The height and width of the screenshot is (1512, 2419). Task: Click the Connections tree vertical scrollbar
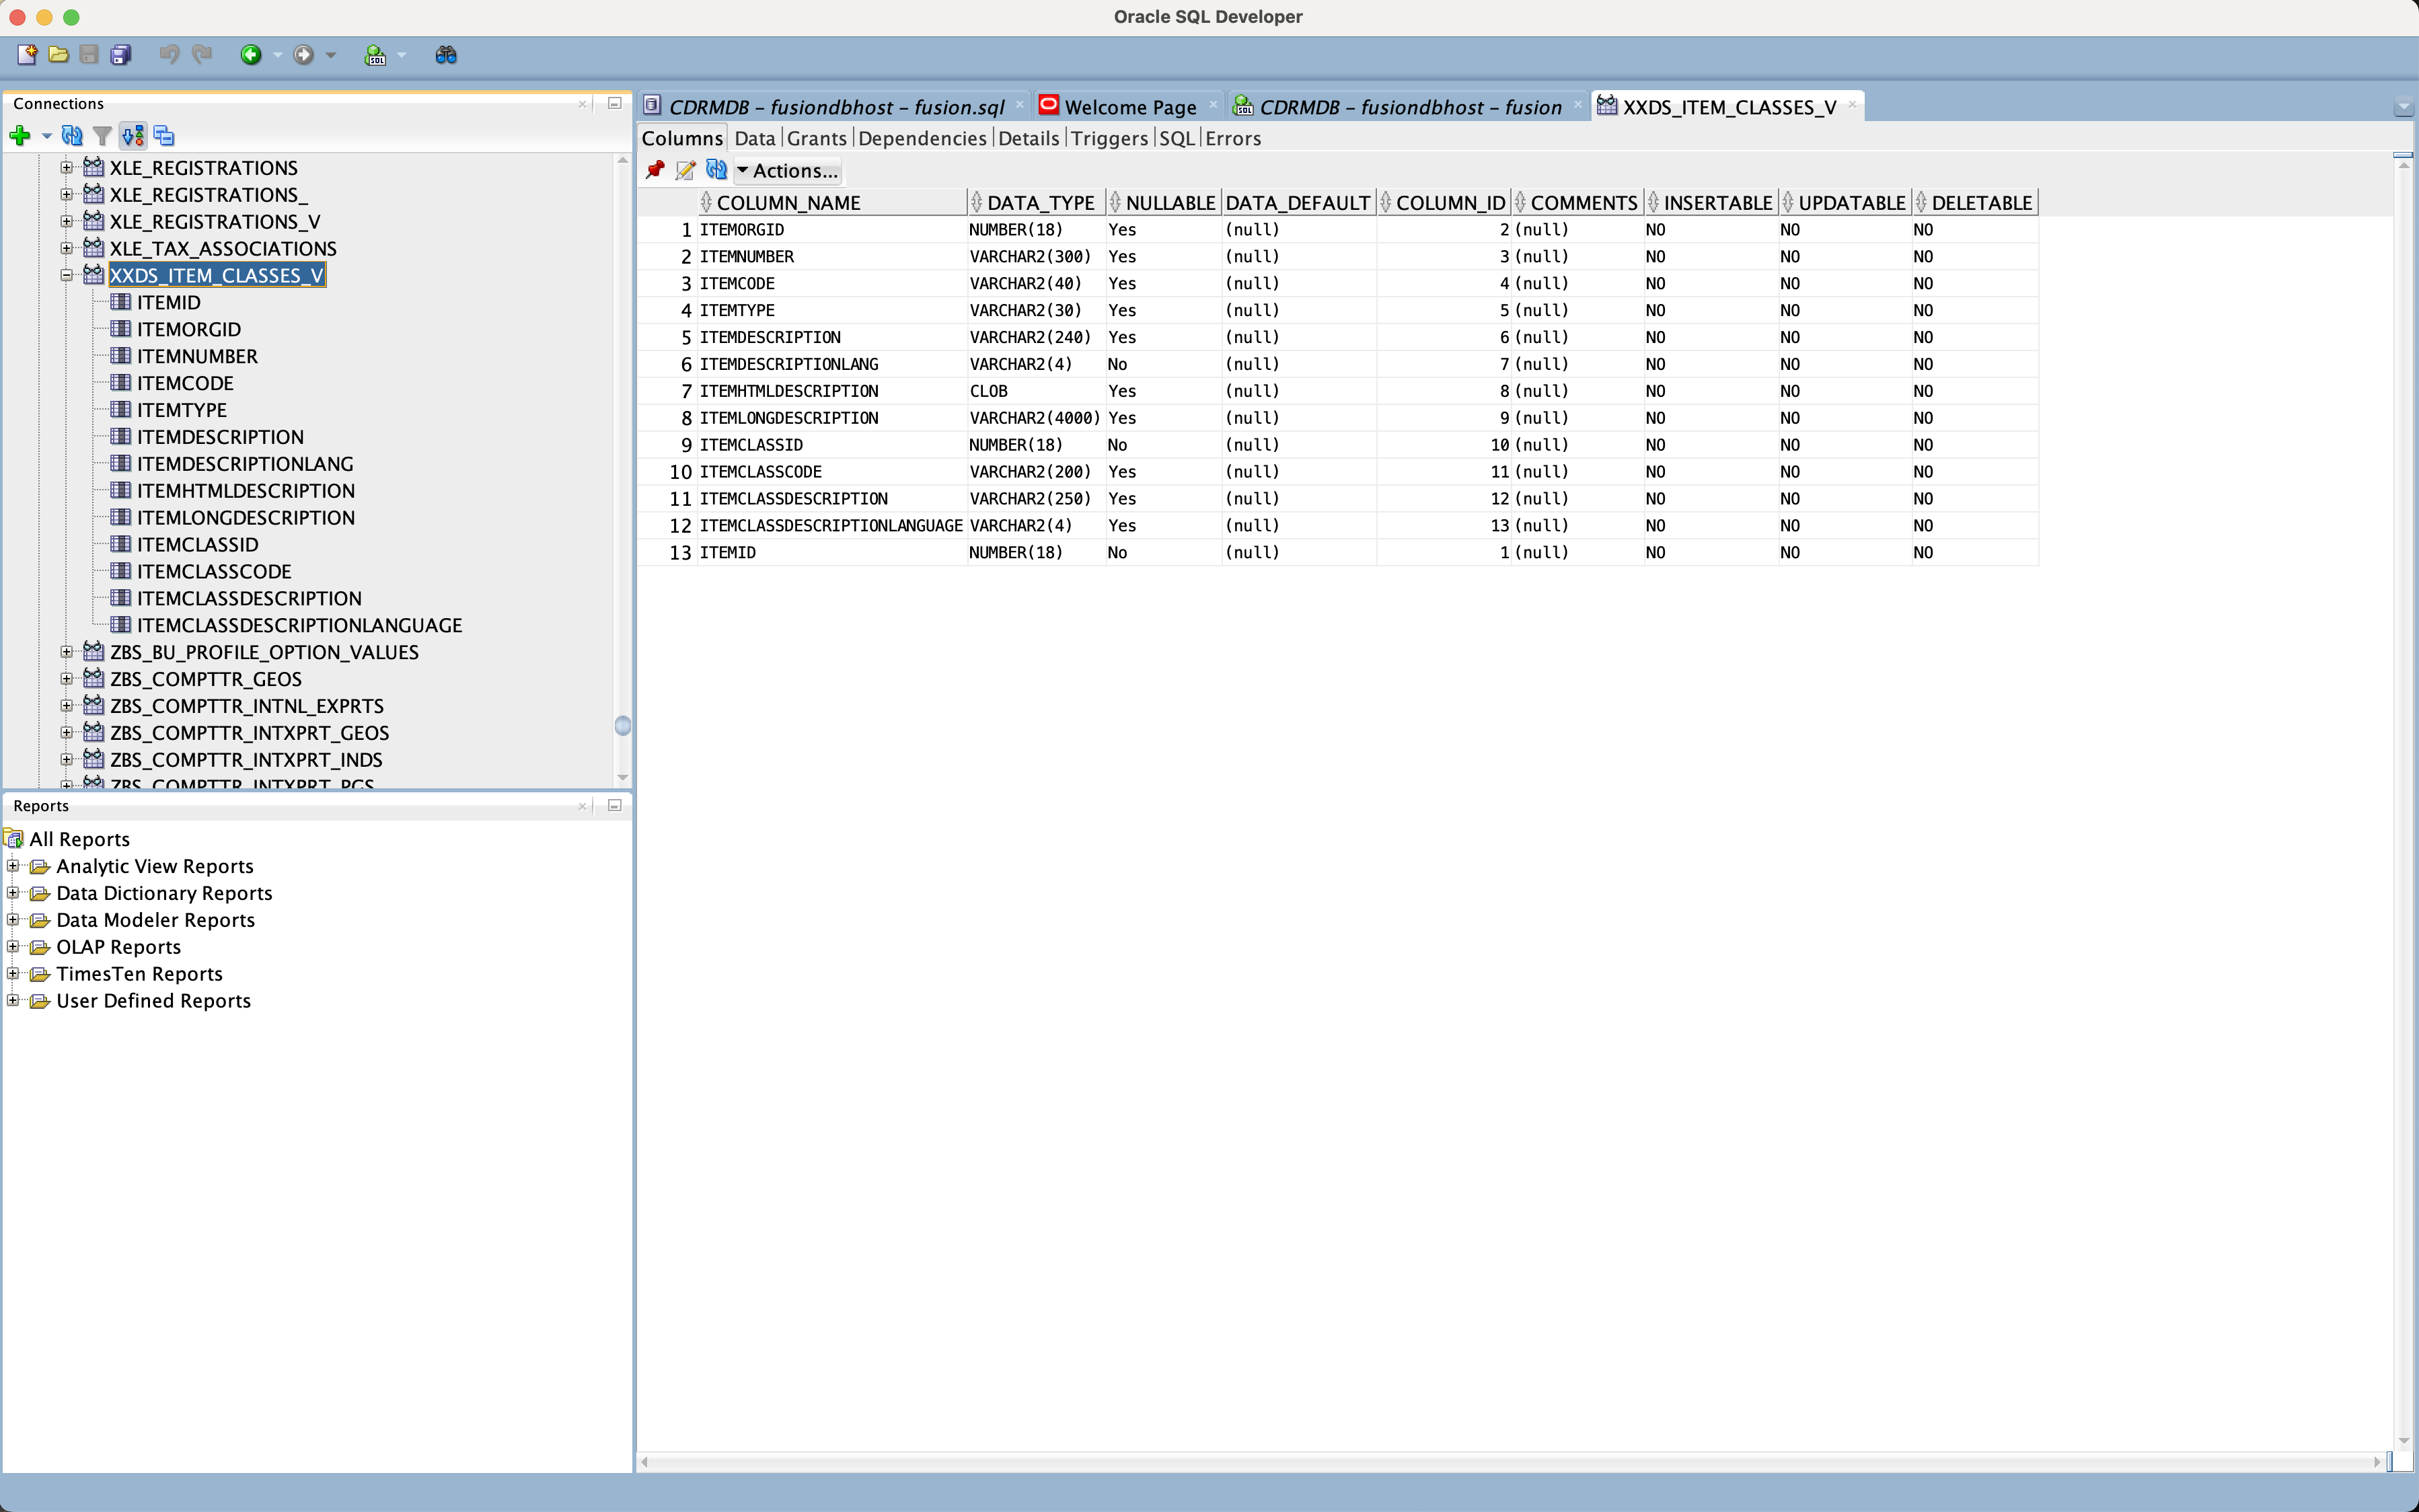623,727
